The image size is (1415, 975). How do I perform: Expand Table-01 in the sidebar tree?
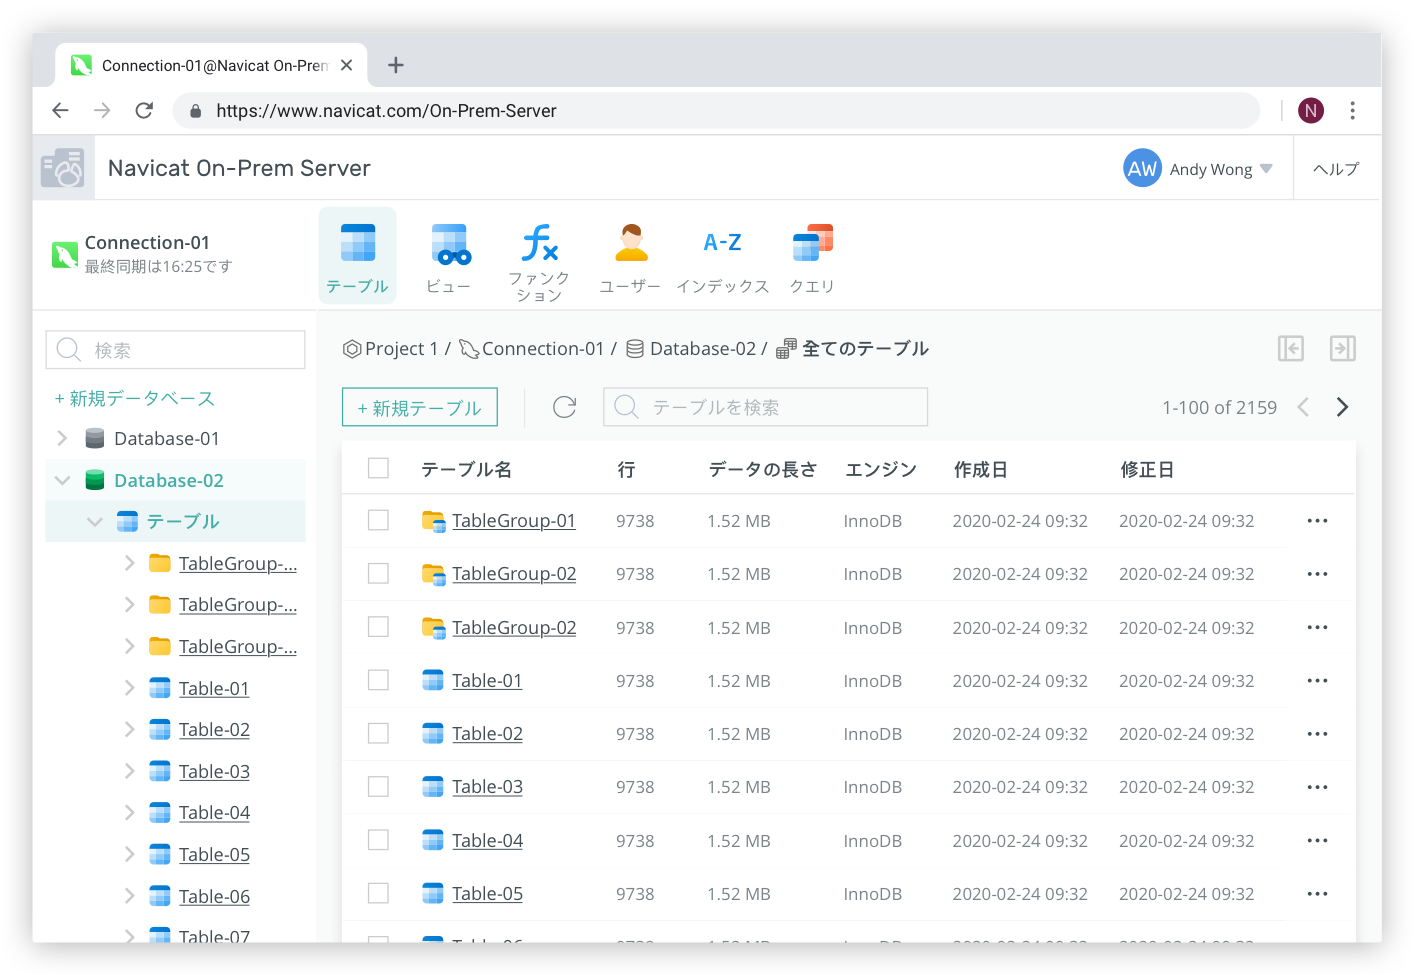click(129, 687)
